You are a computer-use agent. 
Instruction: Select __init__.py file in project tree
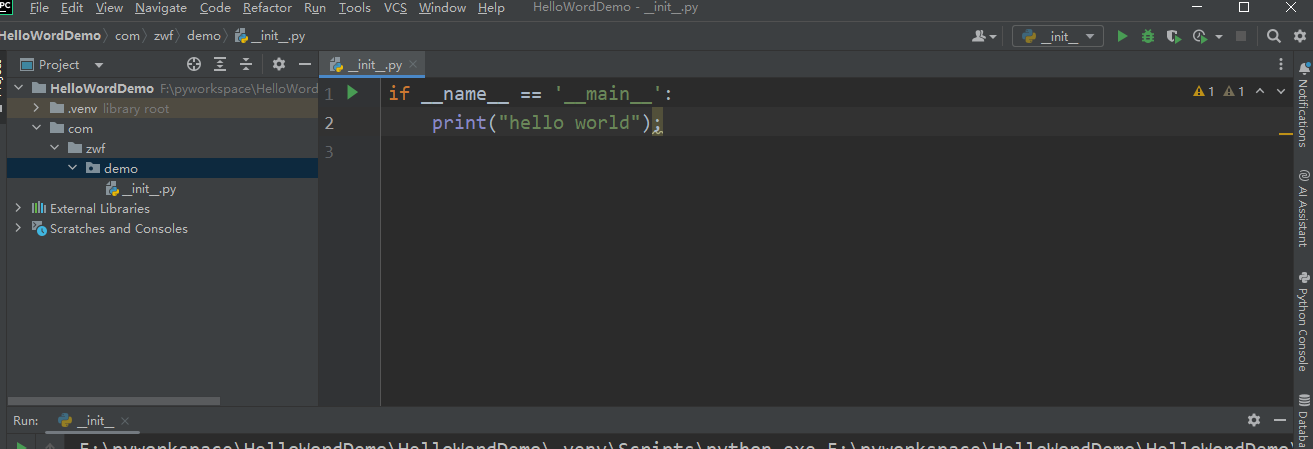[x=150, y=188]
